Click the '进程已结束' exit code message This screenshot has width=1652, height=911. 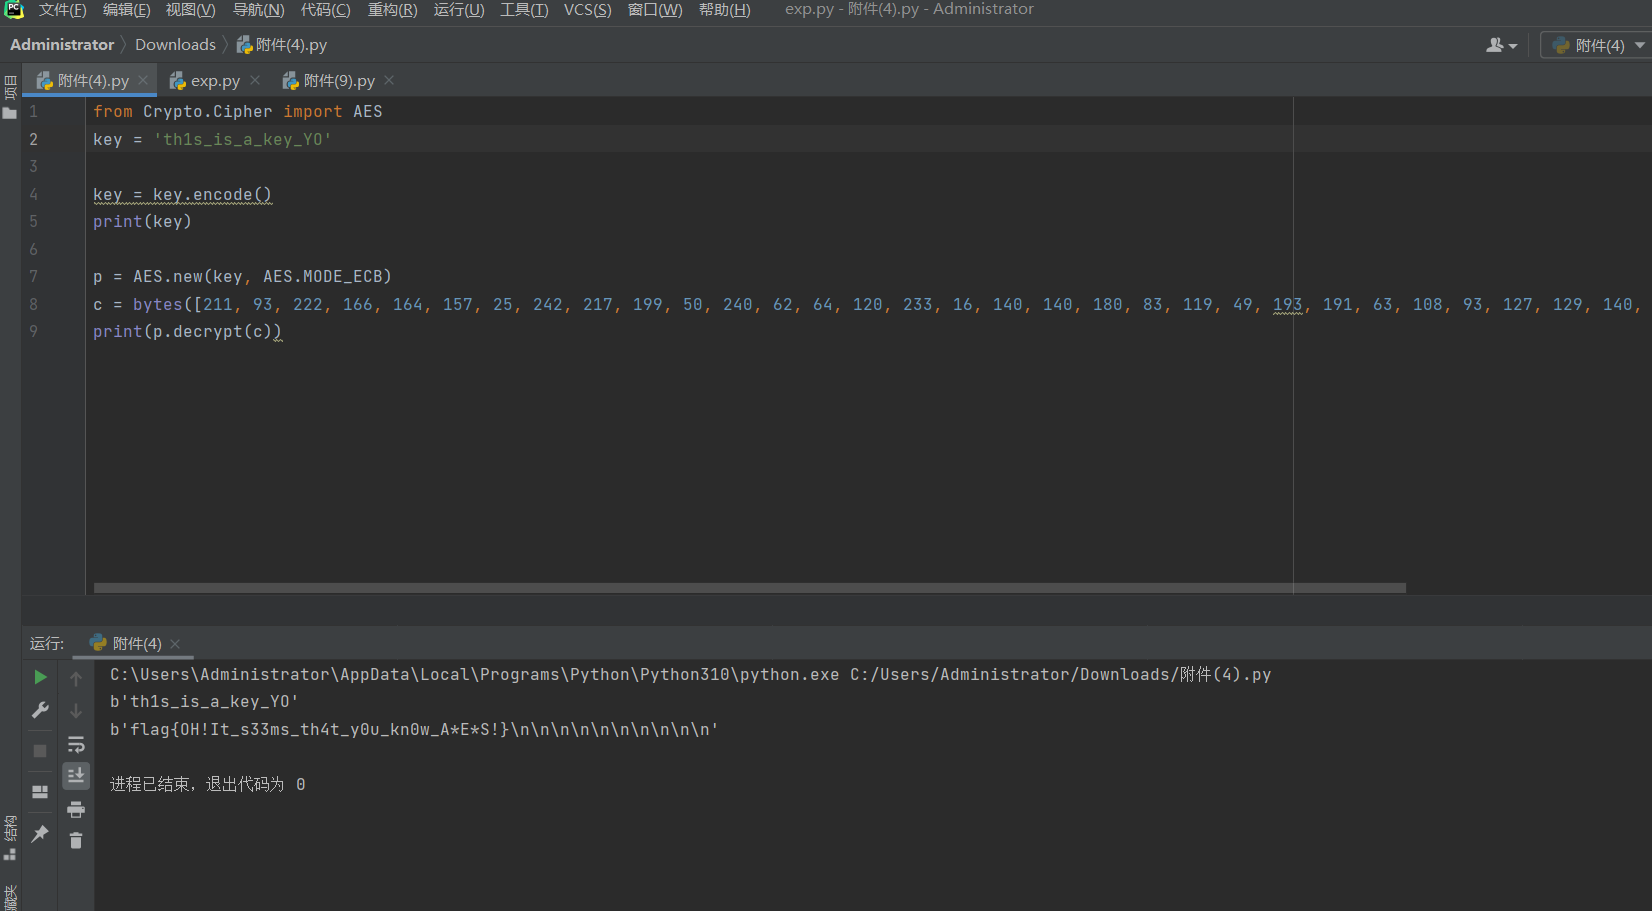pos(207,785)
